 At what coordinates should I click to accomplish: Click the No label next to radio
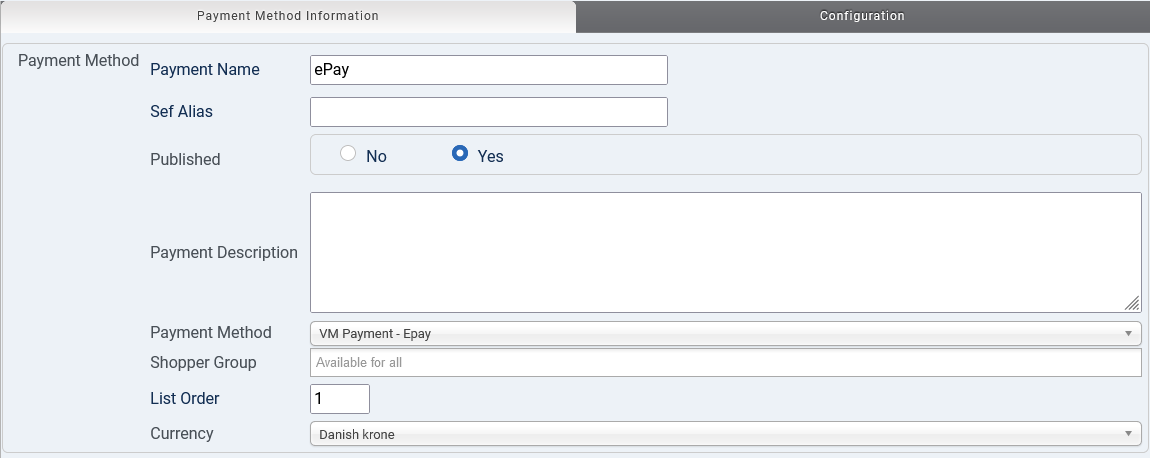coord(376,156)
